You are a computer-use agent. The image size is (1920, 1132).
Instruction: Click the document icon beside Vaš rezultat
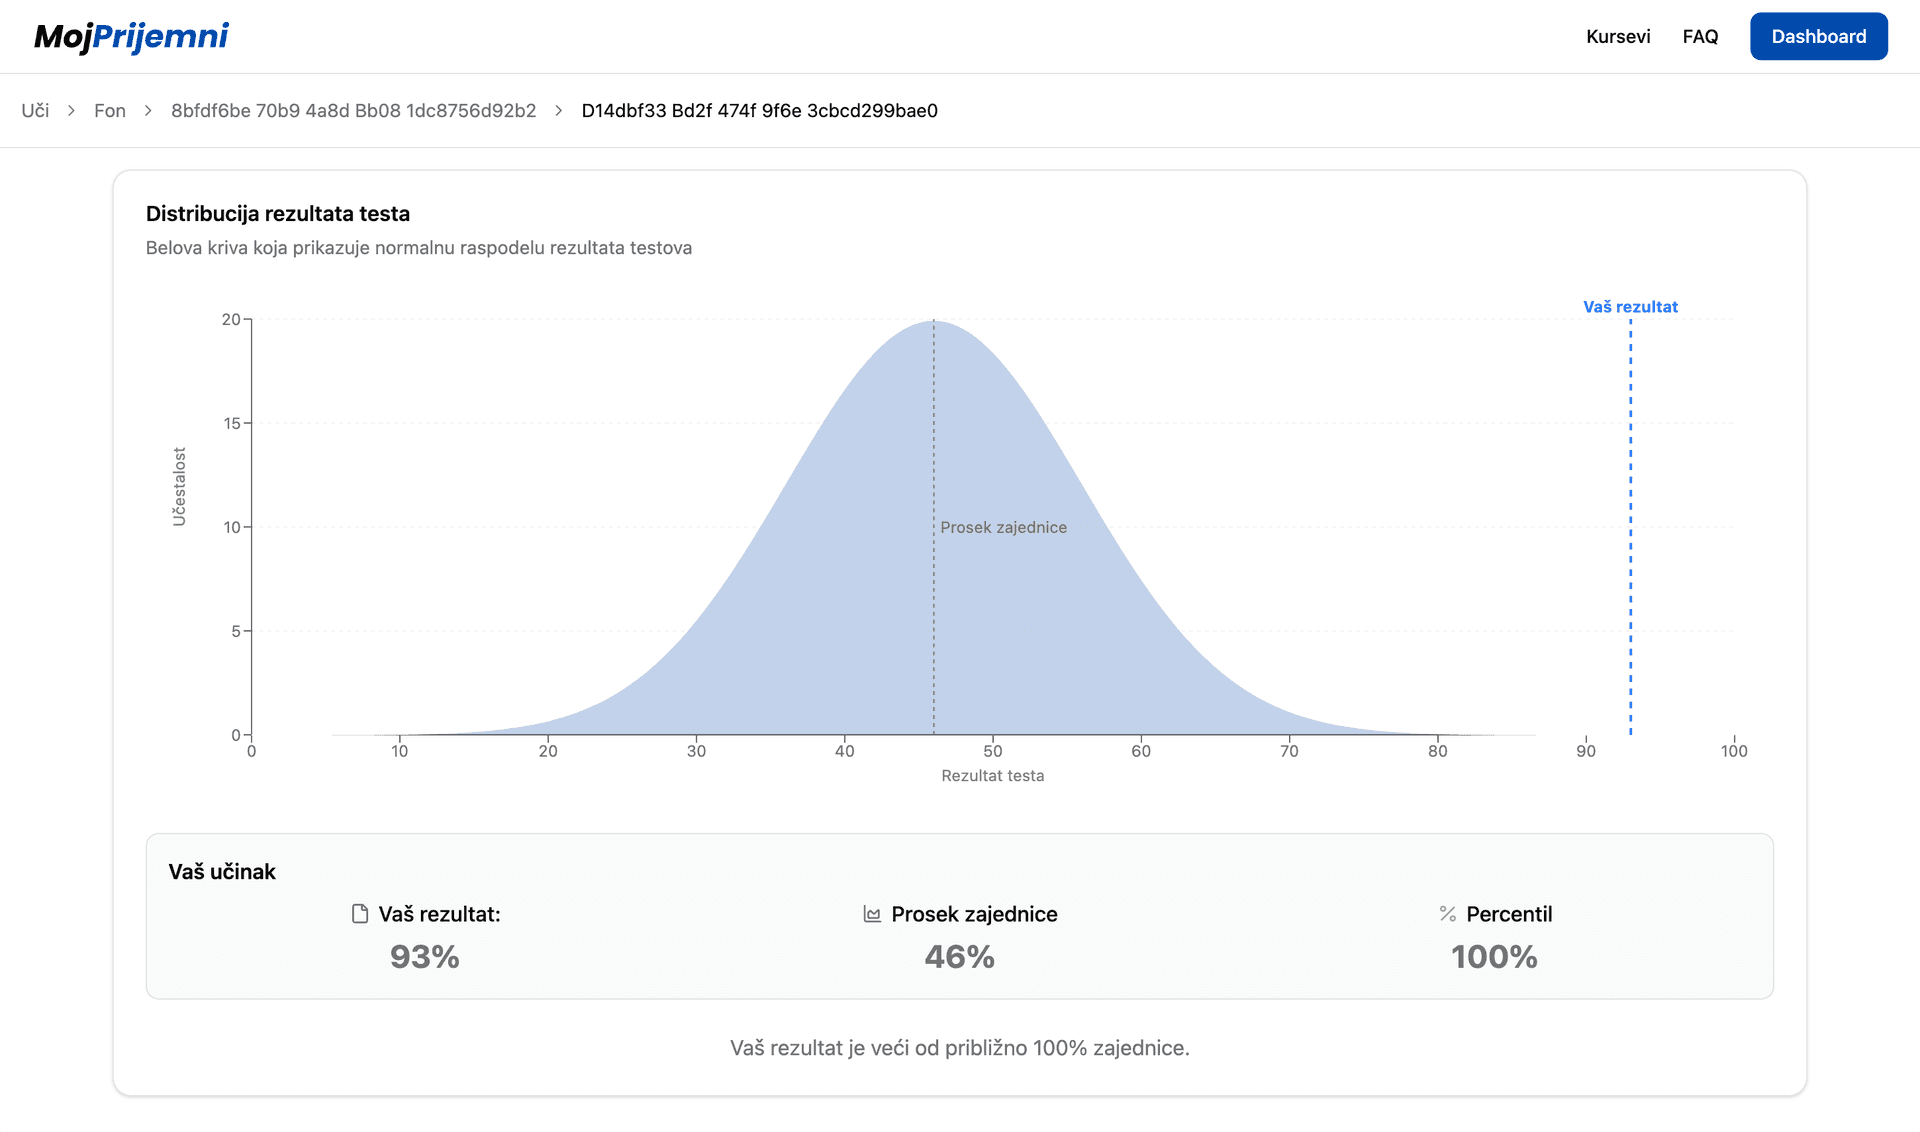pyautogui.click(x=360, y=914)
